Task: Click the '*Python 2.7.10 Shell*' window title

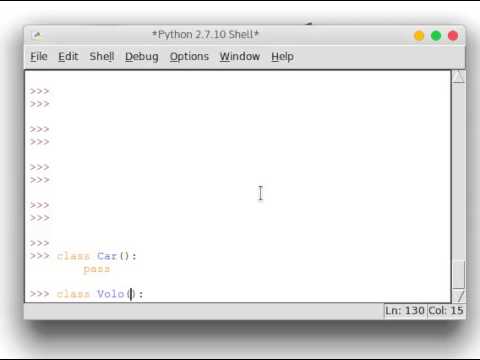Action: [x=205, y=34]
